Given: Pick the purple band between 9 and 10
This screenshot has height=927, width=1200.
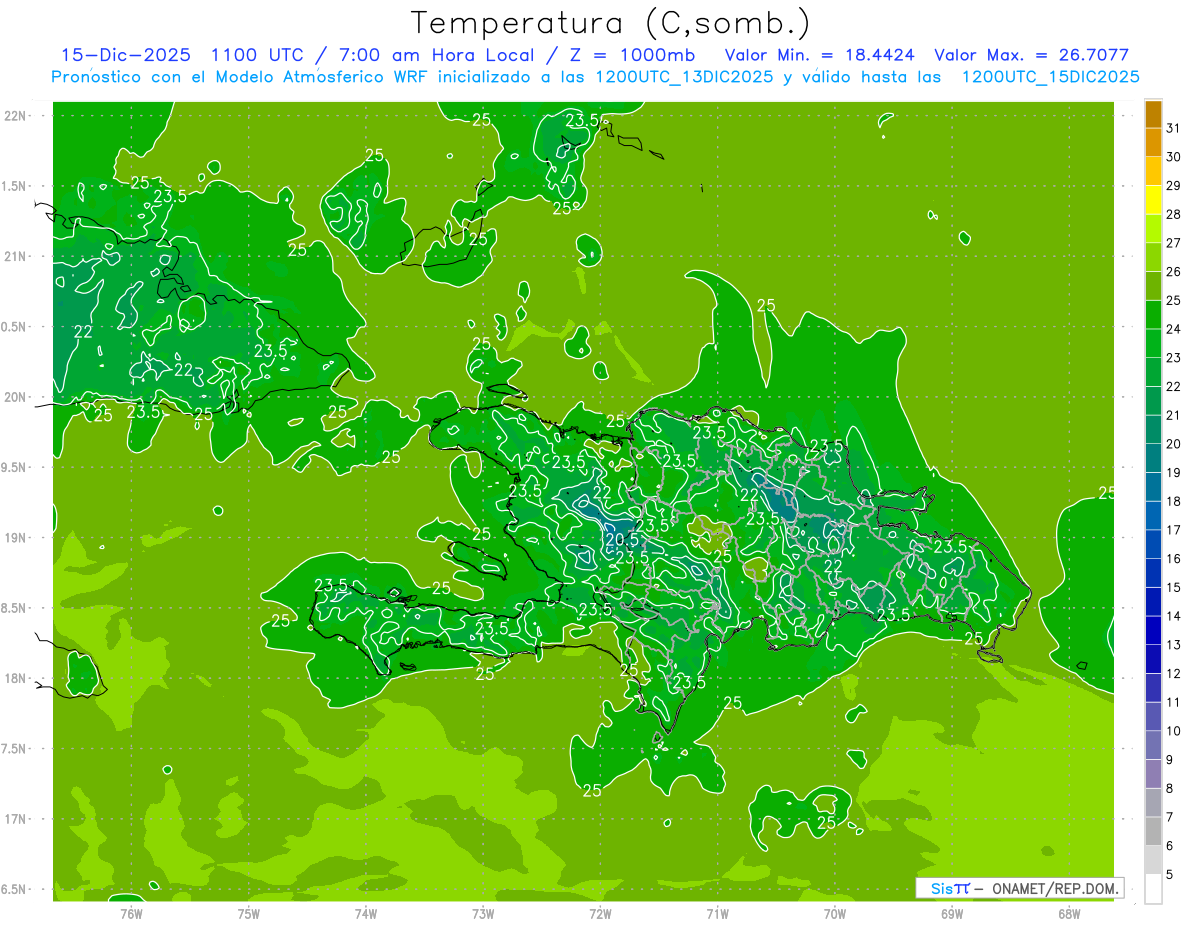Looking at the screenshot, I should [x=1153, y=745].
